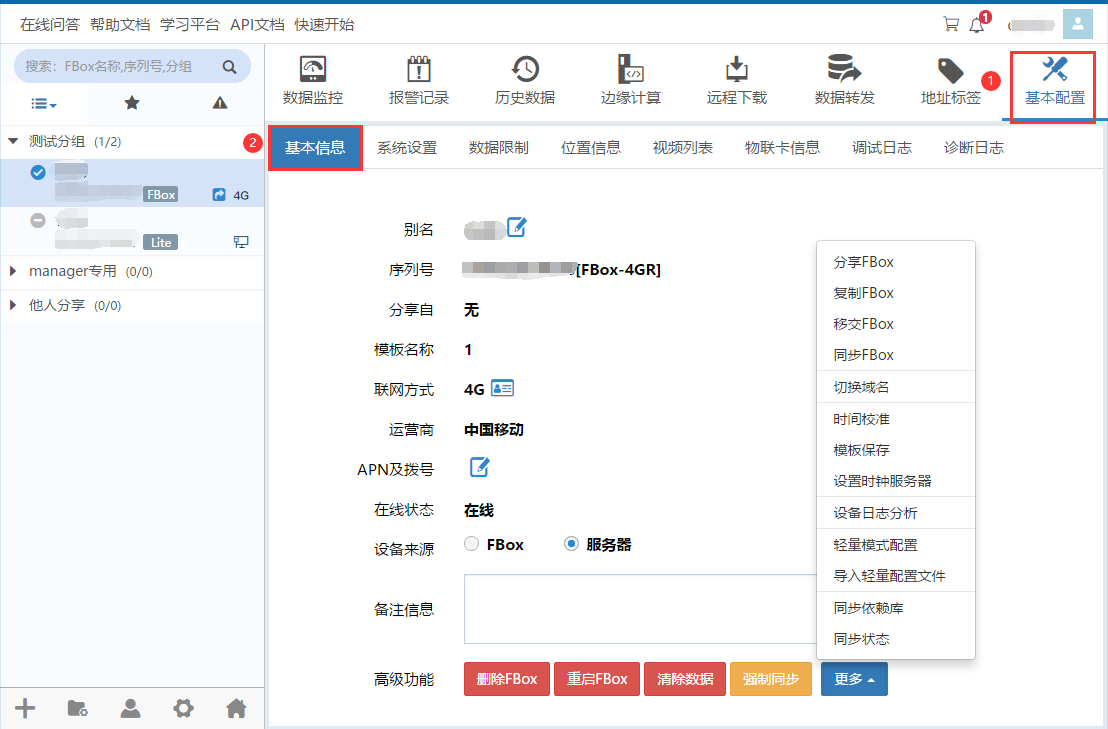Open the 数据监控 data monitoring icon
1108x729 pixels.
pos(313,70)
